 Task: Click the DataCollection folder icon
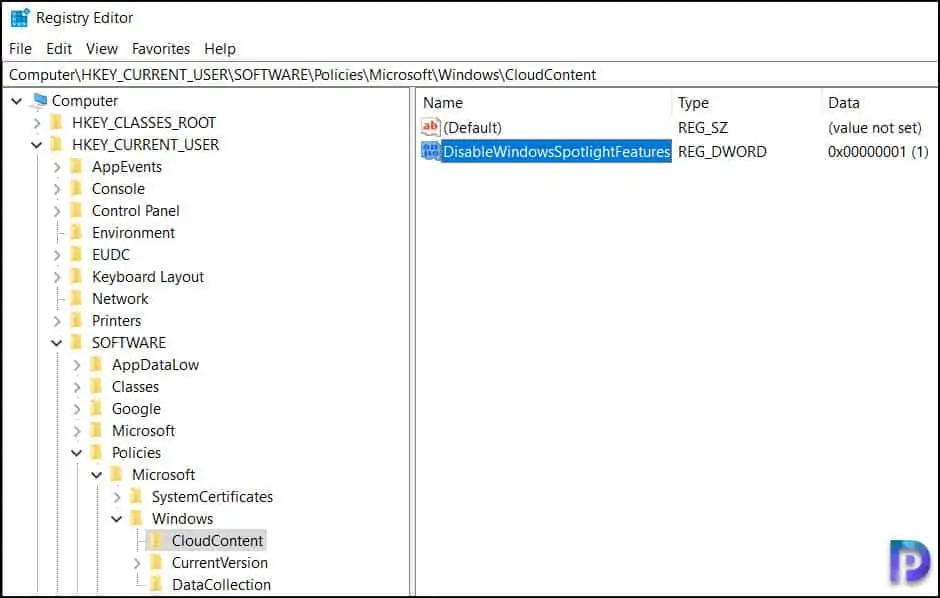pos(156,584)
